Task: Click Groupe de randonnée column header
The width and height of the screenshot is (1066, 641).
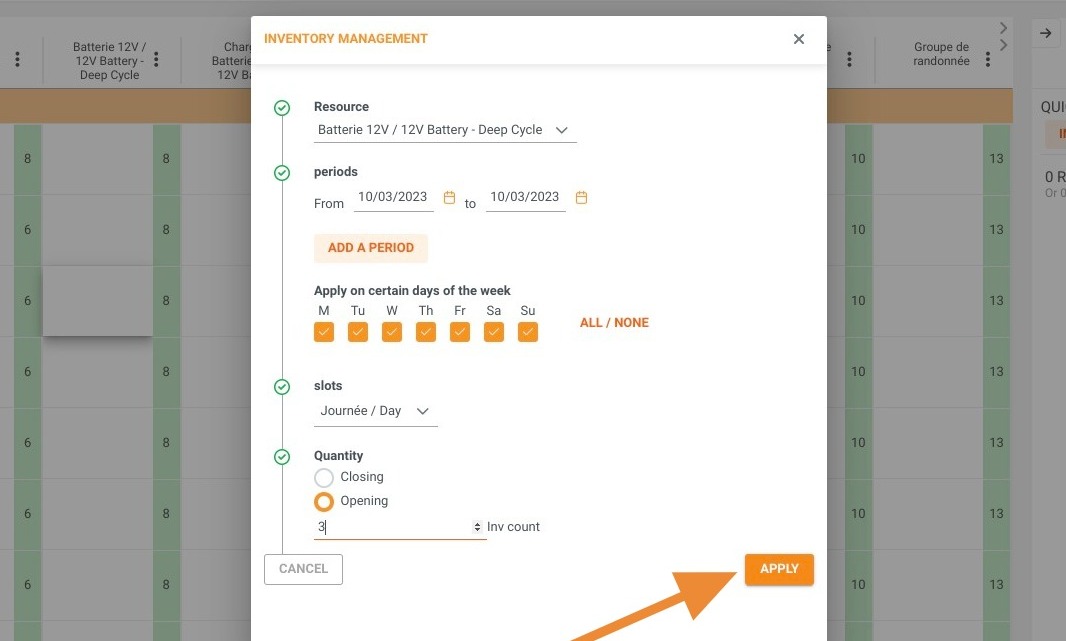Action: click(x=941, y=54)
